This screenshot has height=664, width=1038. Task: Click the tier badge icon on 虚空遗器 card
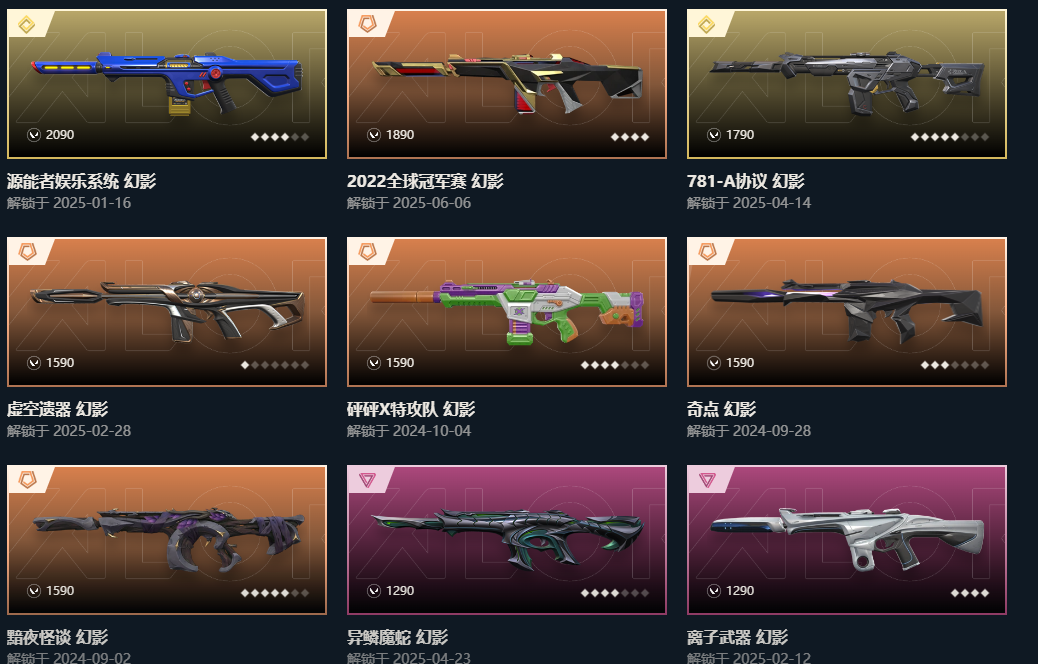pyautogui.click(x=27, y=252)
